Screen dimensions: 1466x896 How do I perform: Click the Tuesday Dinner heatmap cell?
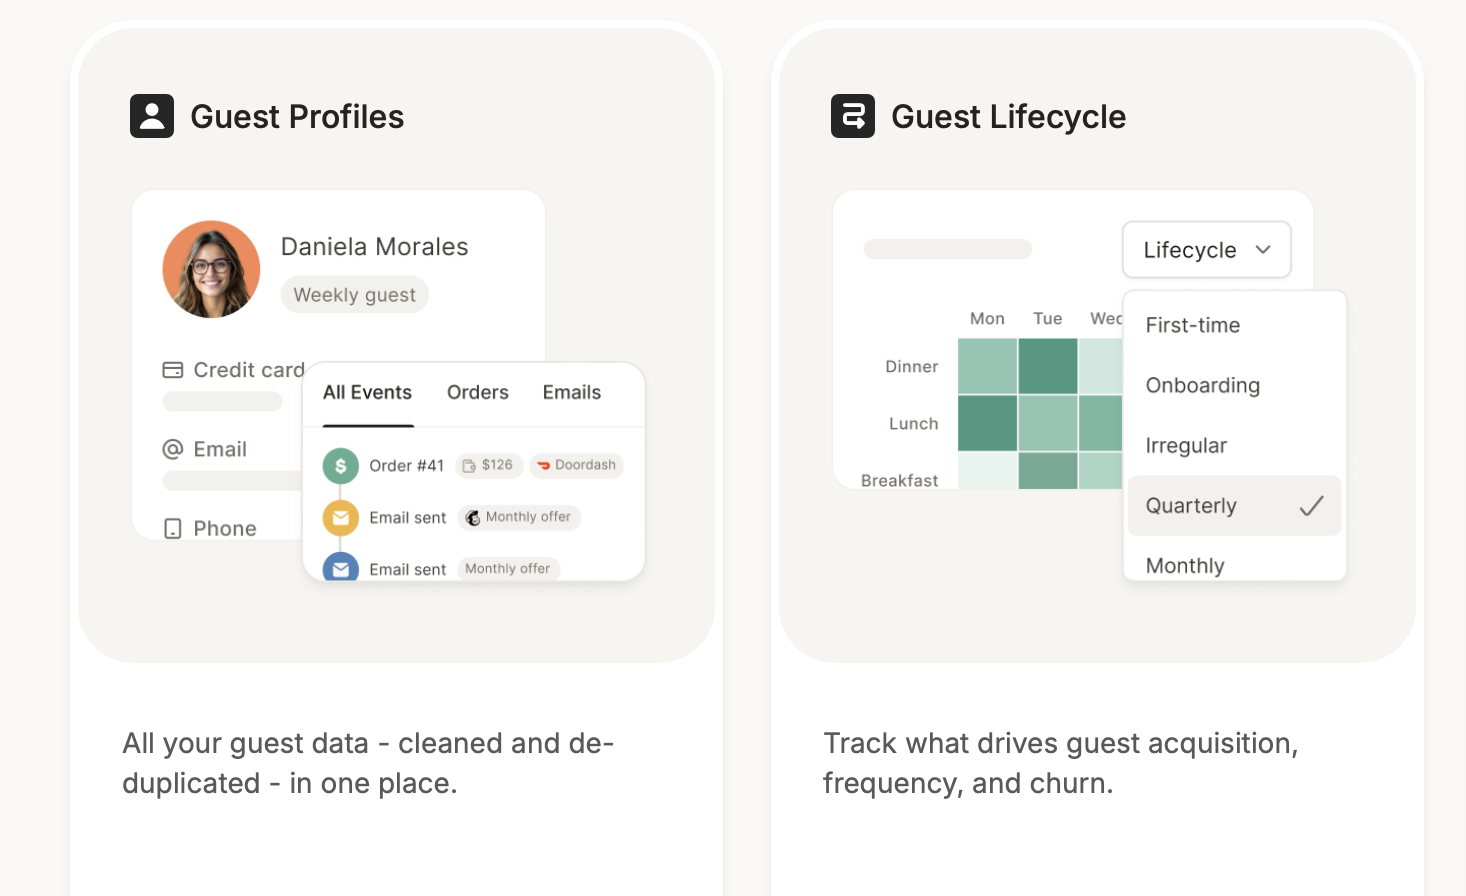[x=1048, y=366]
